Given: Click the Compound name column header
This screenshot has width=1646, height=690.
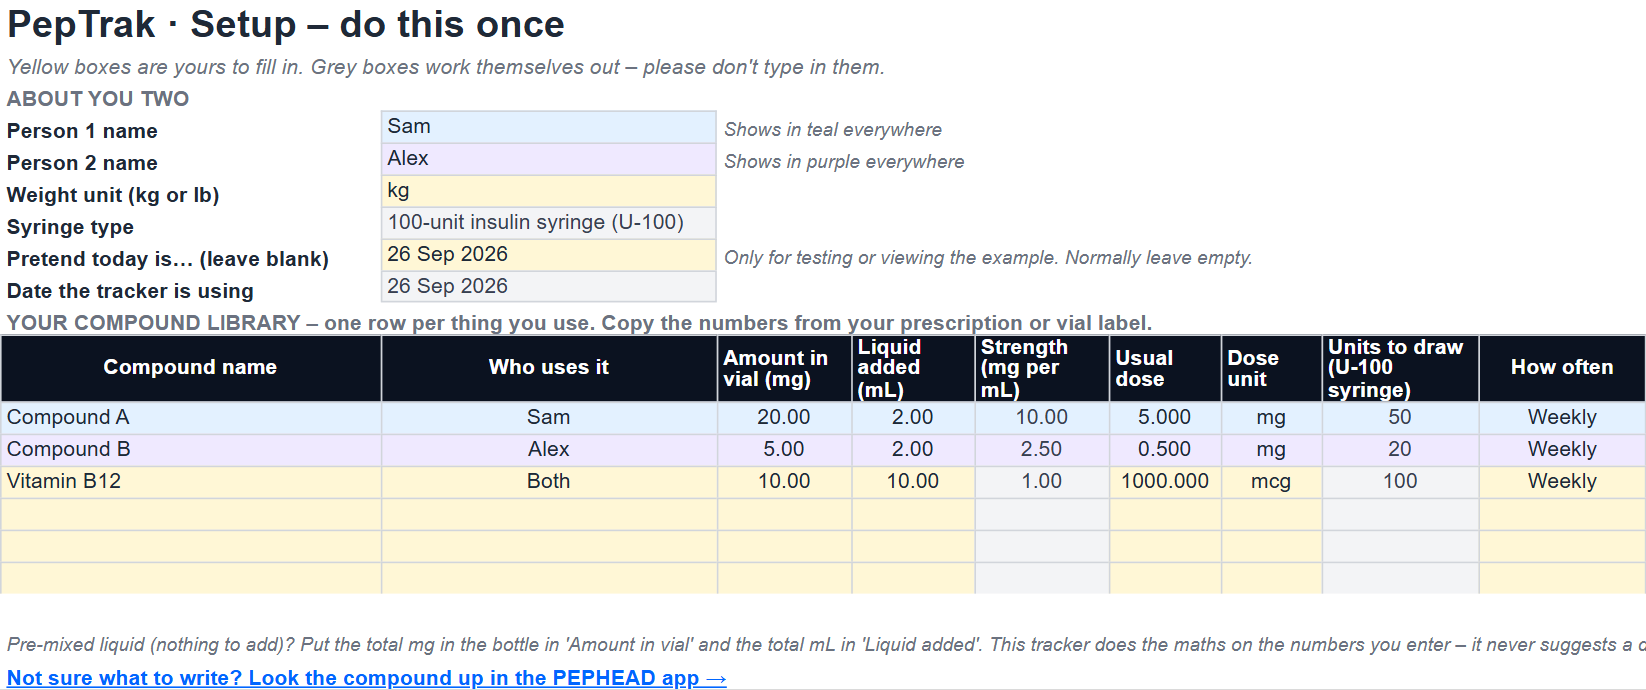Looking at the screenshot, I should (x=191, y=368).
